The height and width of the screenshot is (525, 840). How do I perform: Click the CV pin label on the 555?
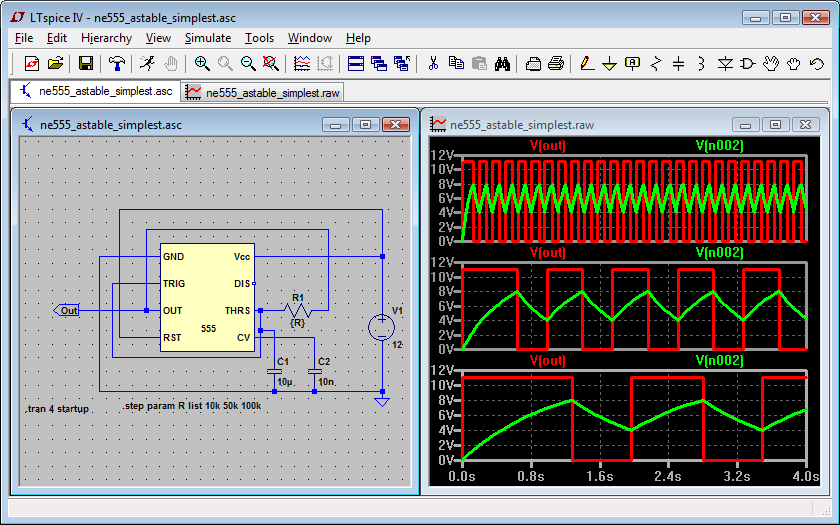tap(244, 338)
